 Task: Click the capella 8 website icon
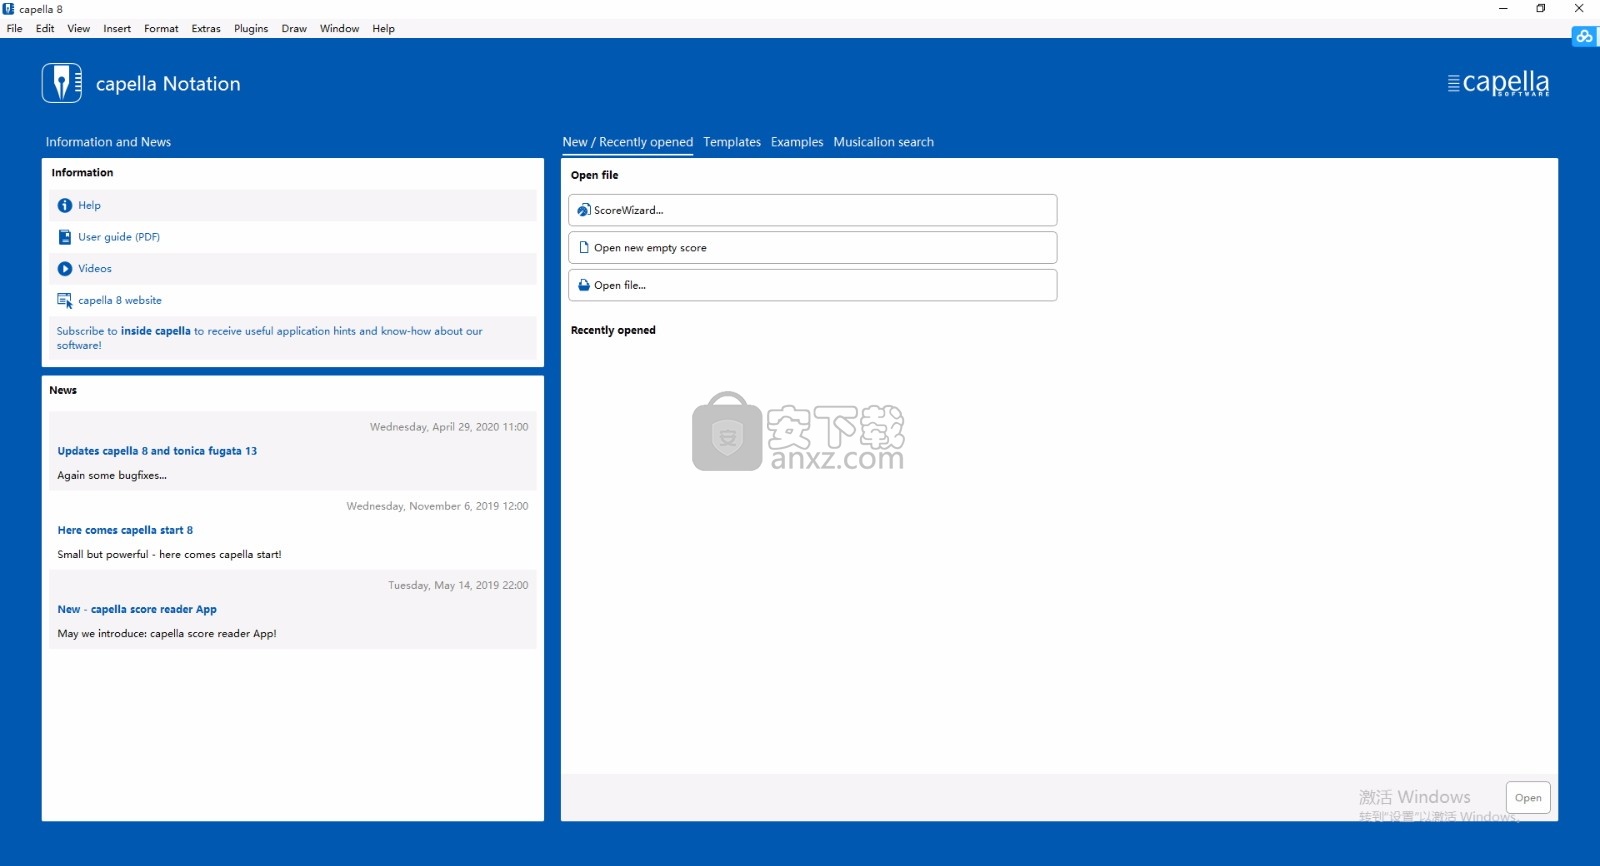tap(65, 300)
